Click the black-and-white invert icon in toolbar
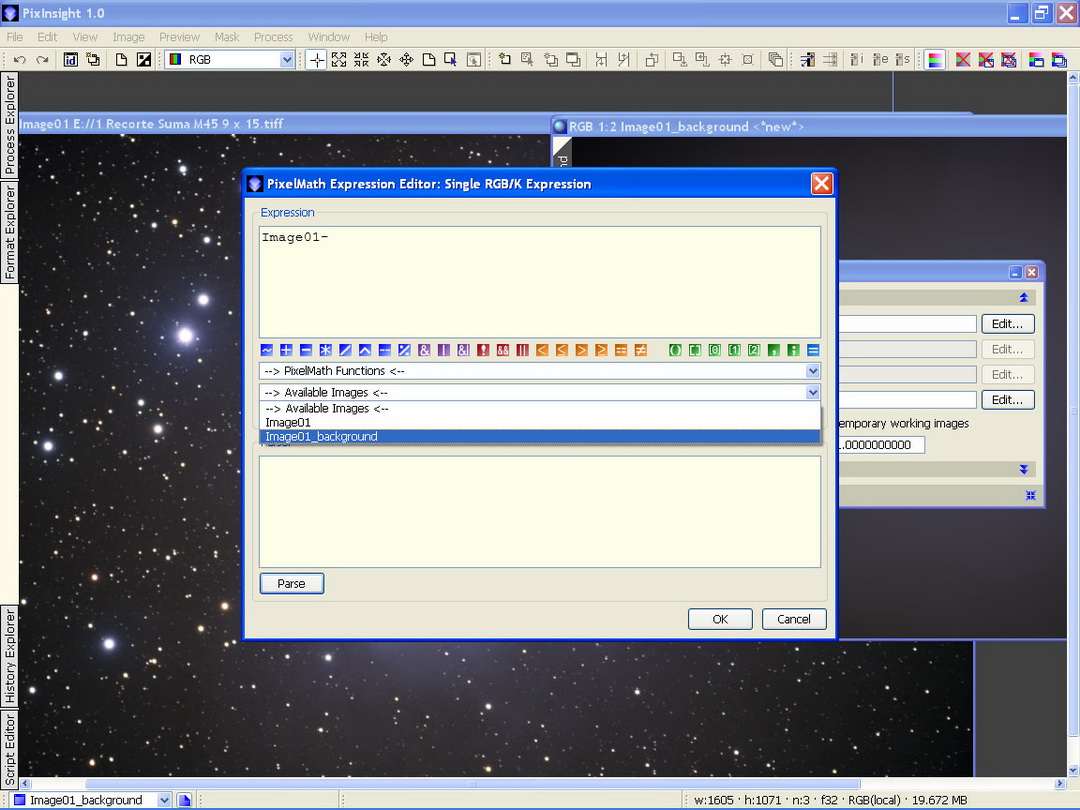1080x810 pixels. coord(144,60)
